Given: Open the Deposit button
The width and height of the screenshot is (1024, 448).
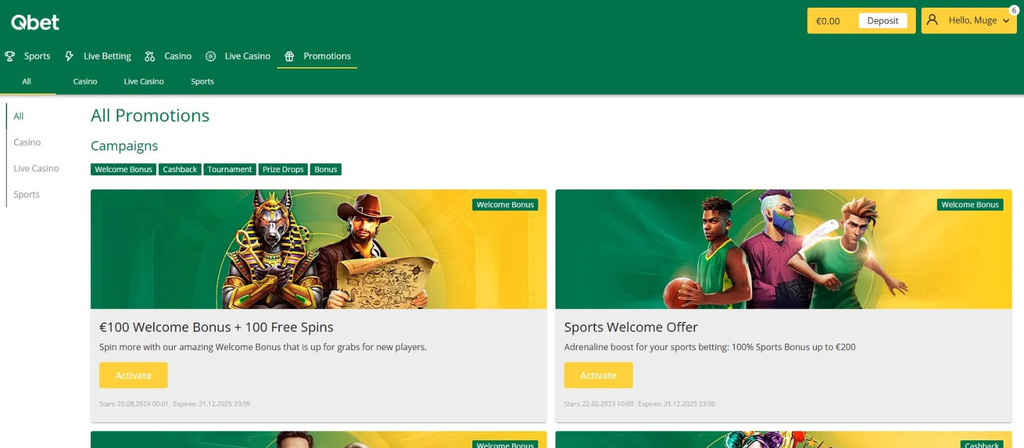Looking at the screenshot, I should pyautogui.click(x=883, y=21).
